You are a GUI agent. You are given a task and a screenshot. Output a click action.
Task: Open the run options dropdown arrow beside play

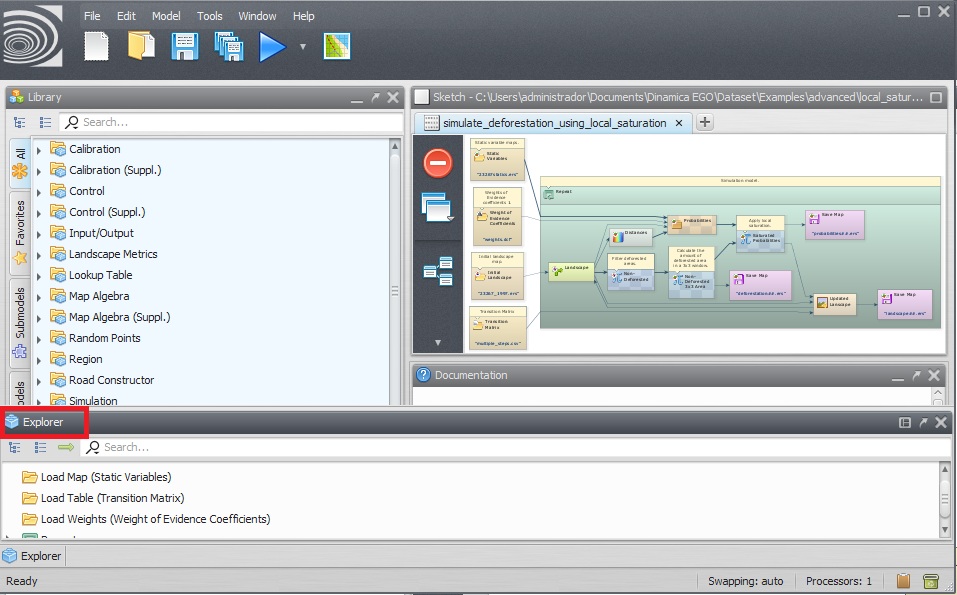302,47
